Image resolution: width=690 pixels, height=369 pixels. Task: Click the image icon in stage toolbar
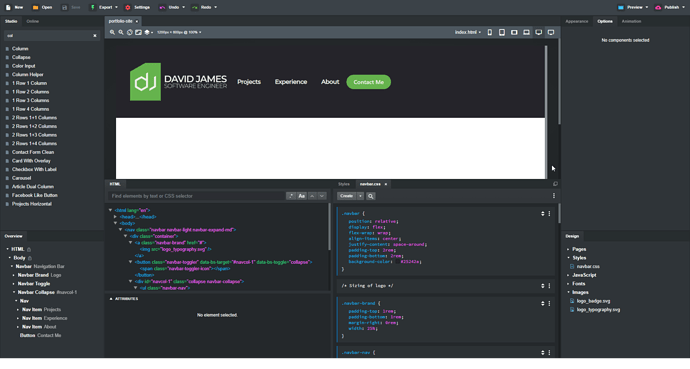138,32
